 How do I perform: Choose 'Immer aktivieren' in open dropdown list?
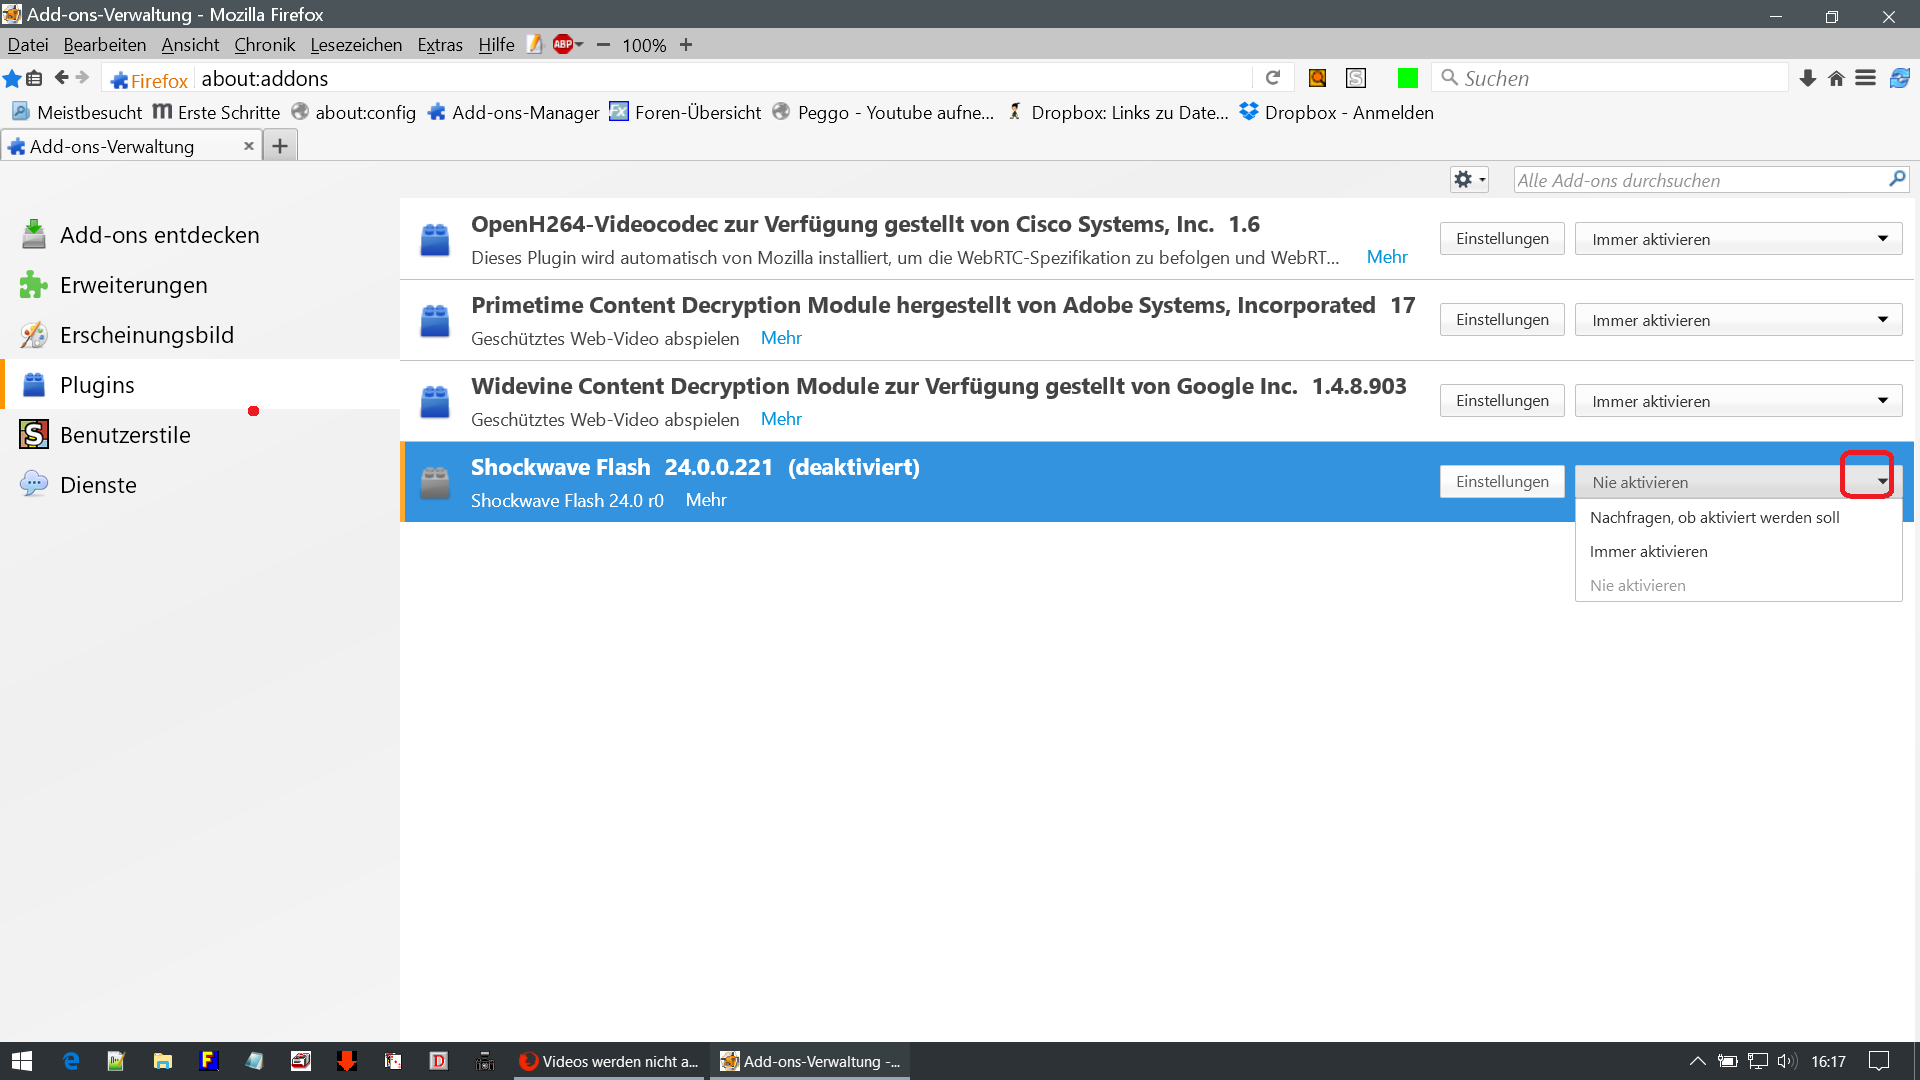pos(1648,552)
